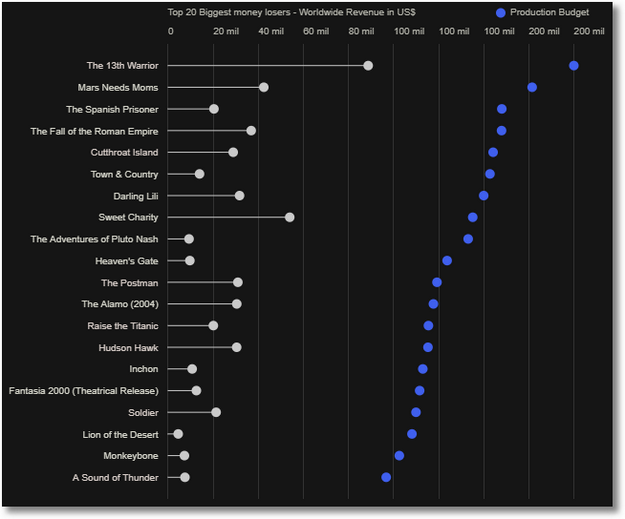
Task: Click the blue budget dot for Monkeybone
Action: 399,456
